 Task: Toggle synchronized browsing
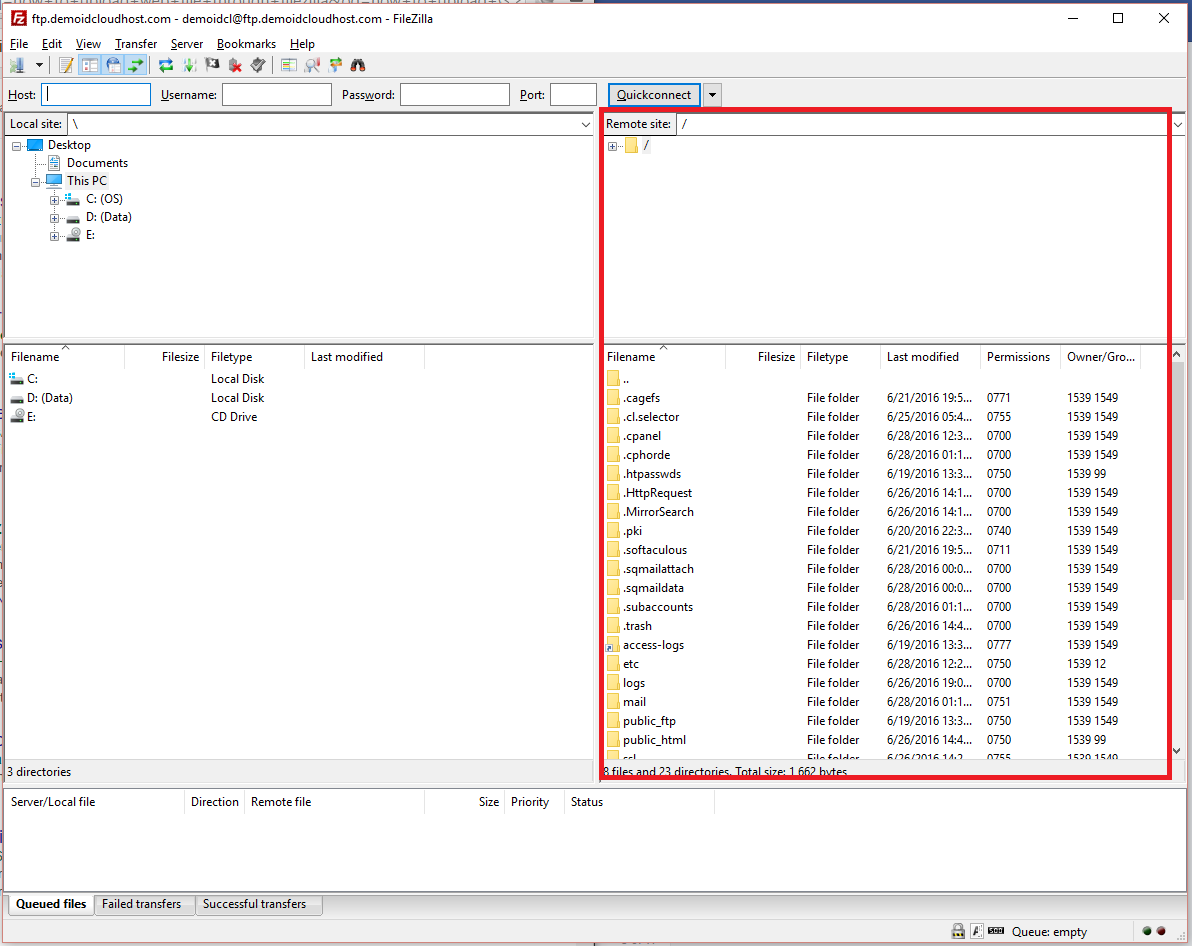pyautogui.click(x=334, y=64)
